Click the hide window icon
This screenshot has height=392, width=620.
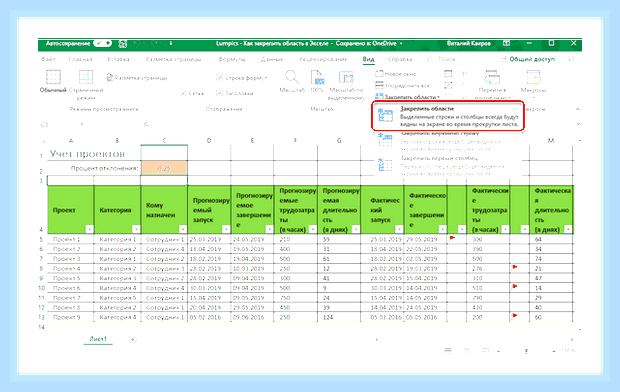[x=448, y=85]
